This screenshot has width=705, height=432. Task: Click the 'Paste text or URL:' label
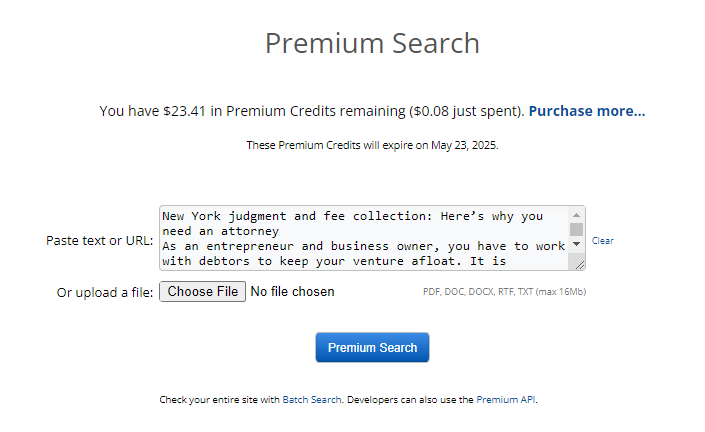coord(99,241)
